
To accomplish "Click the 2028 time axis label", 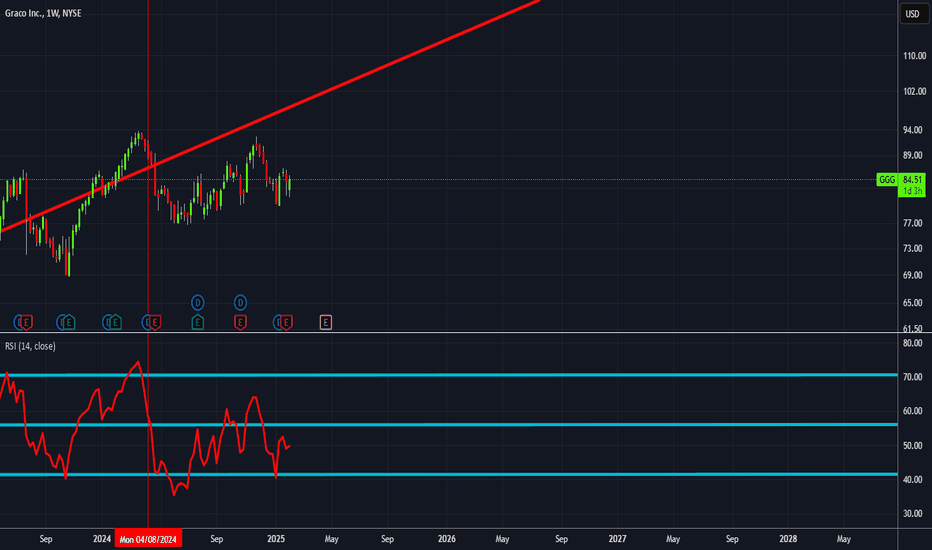I will [x=788, y=539].
